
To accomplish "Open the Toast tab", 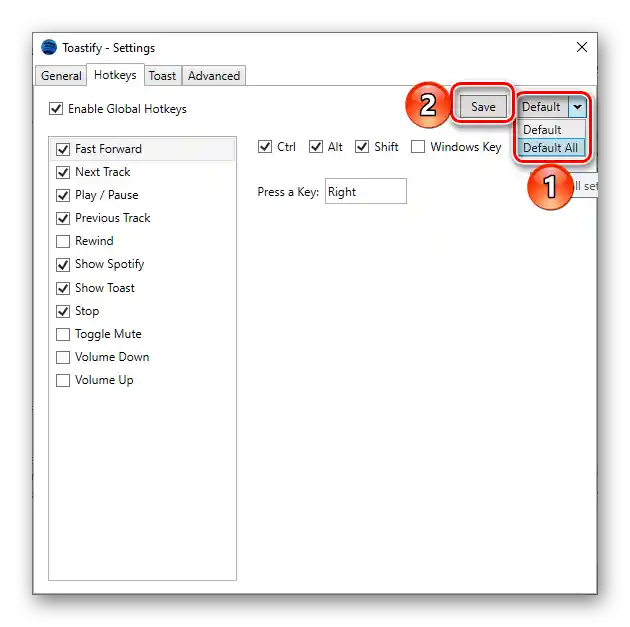I will click(162, 76).
